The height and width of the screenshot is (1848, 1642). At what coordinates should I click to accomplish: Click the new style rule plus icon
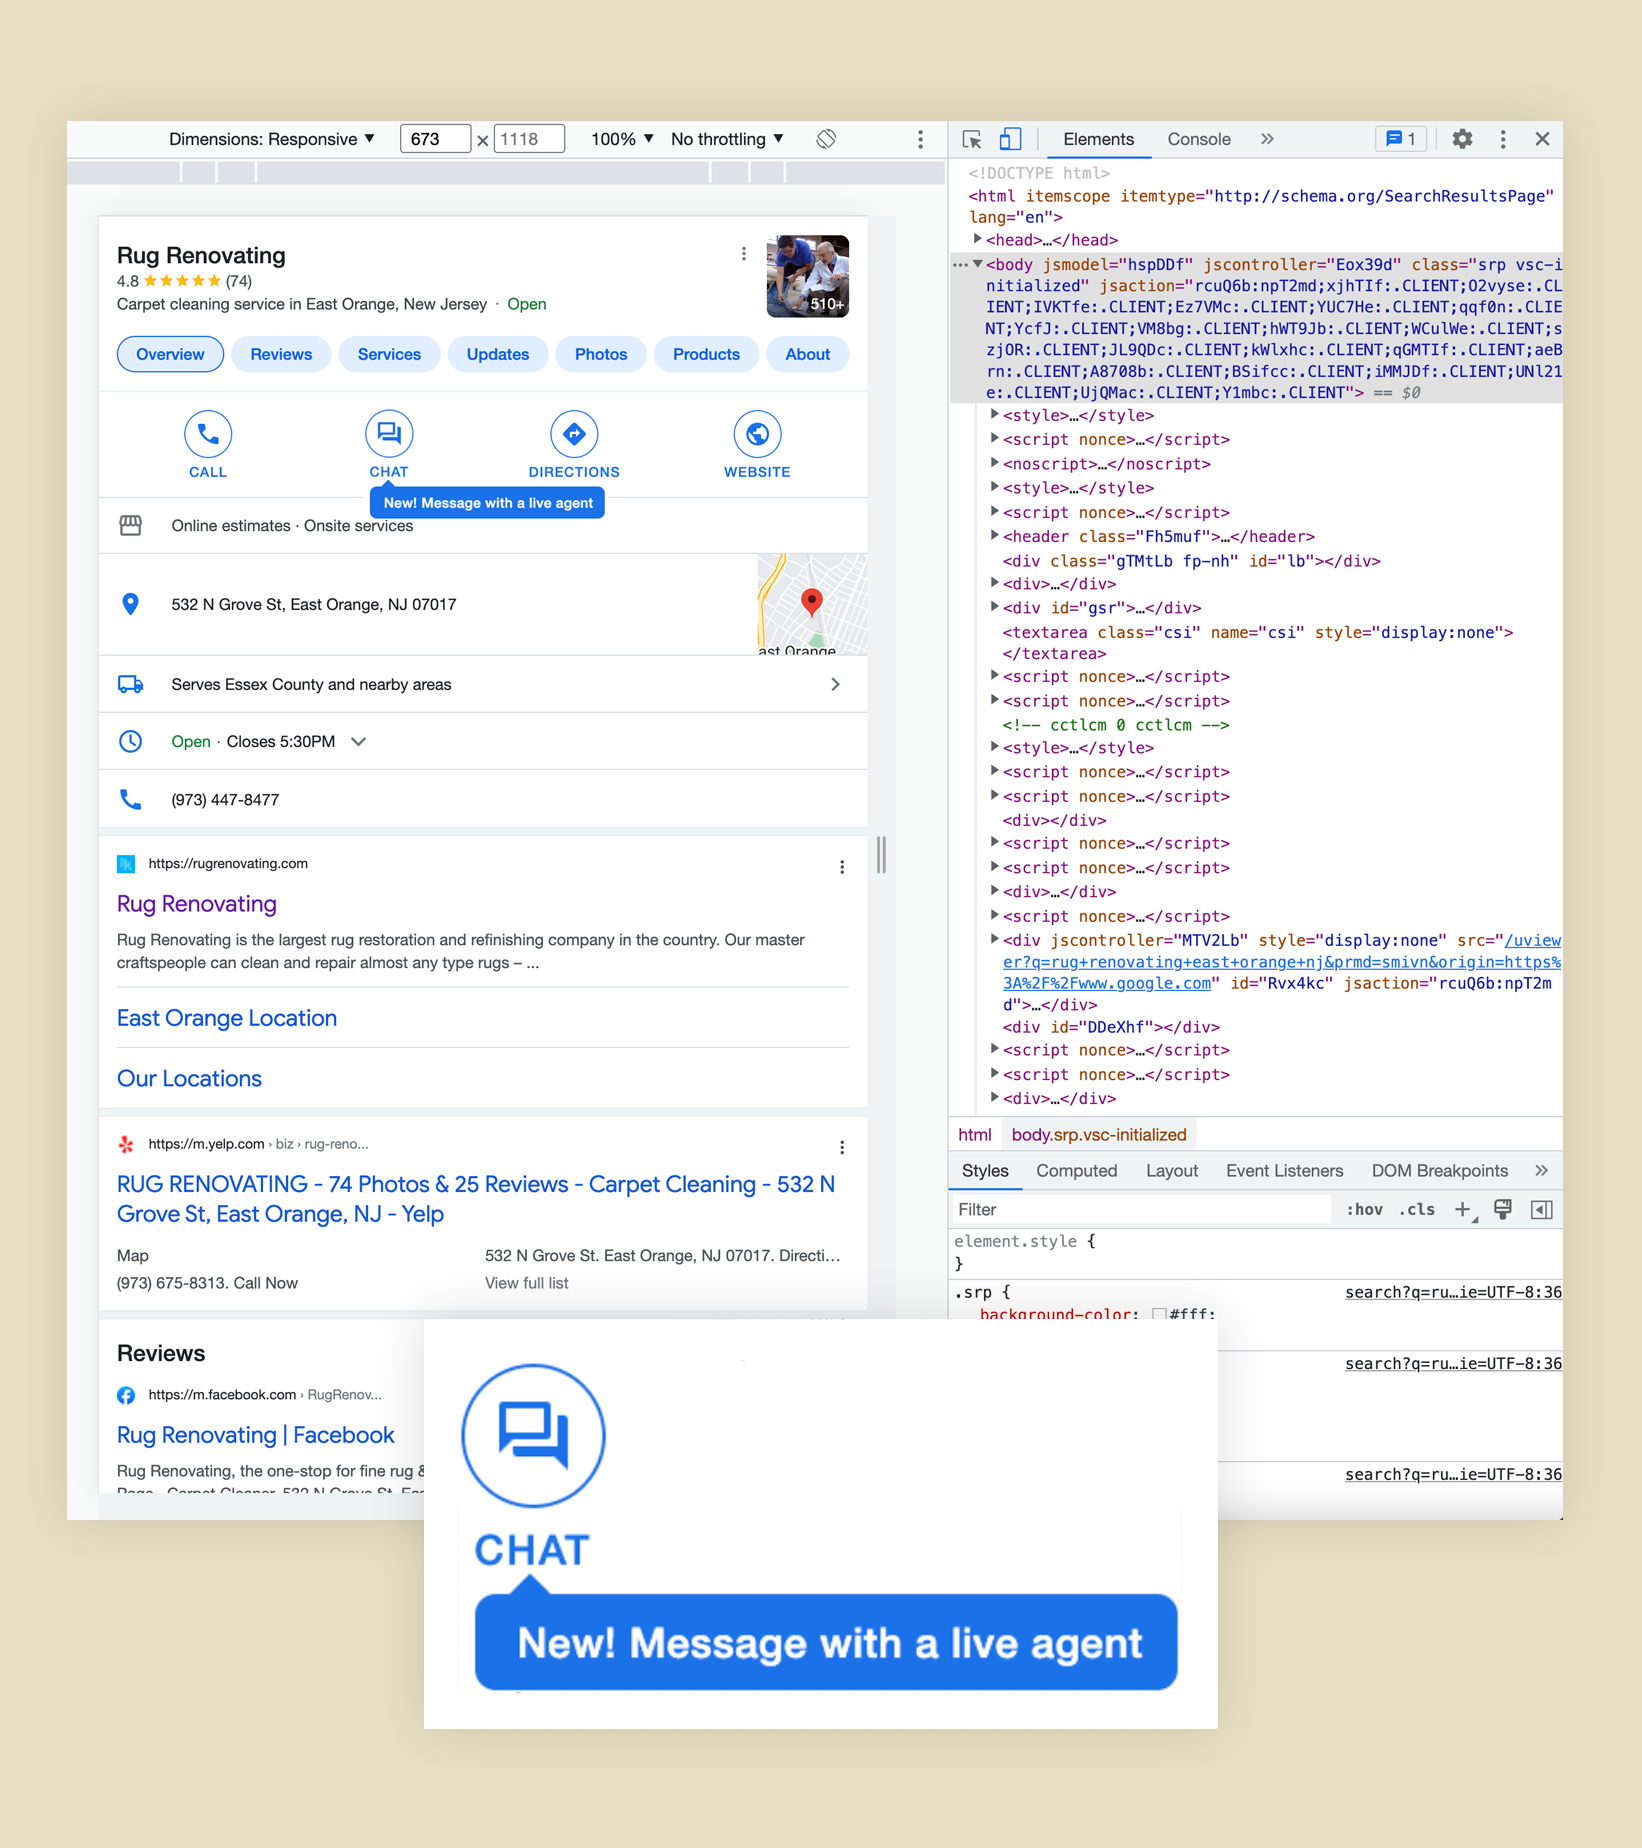click(1464, 1210)
